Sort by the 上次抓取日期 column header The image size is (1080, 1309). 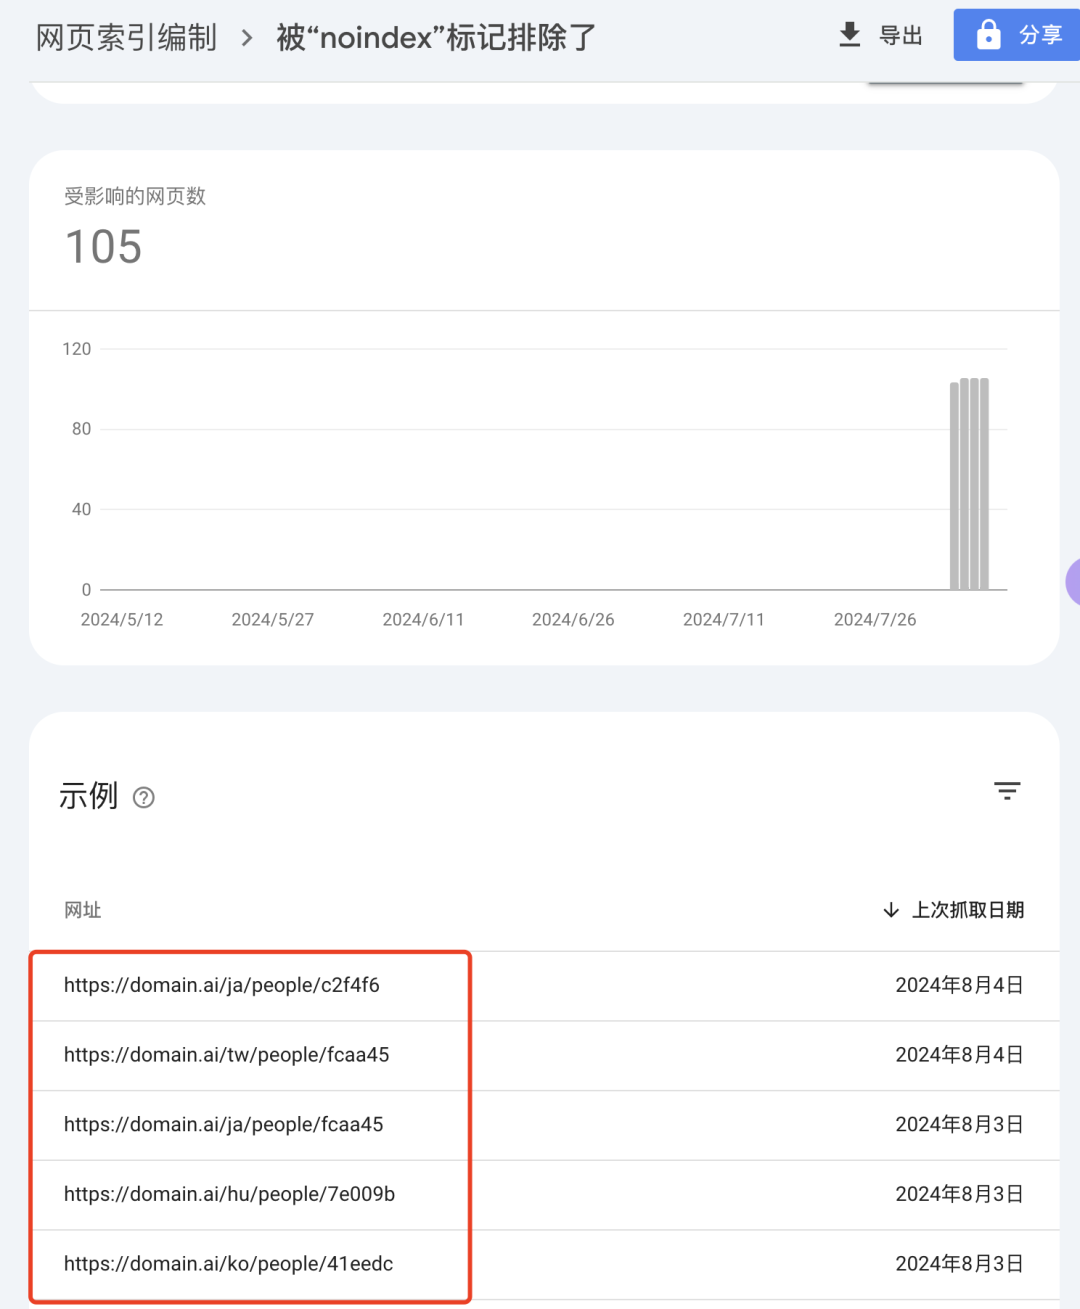[967, 910]
